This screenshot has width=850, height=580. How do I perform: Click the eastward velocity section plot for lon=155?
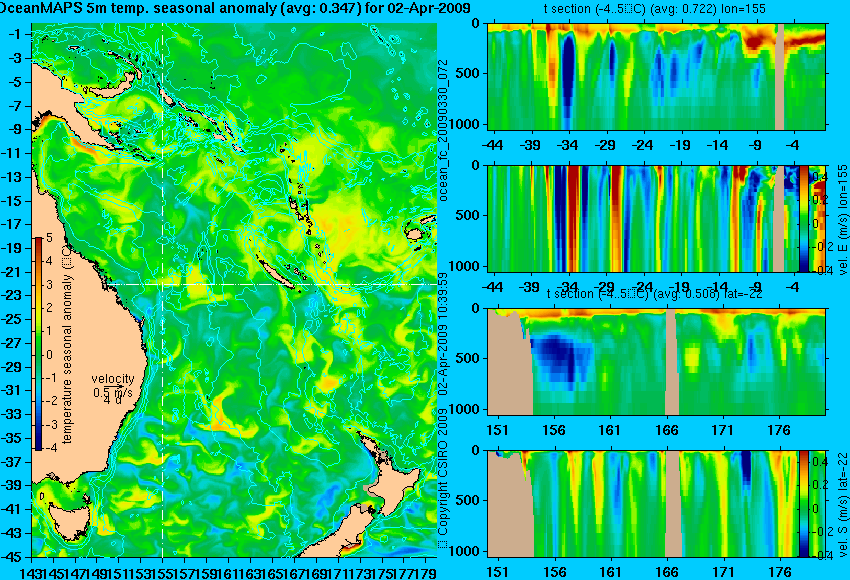[x=656, y=218]
